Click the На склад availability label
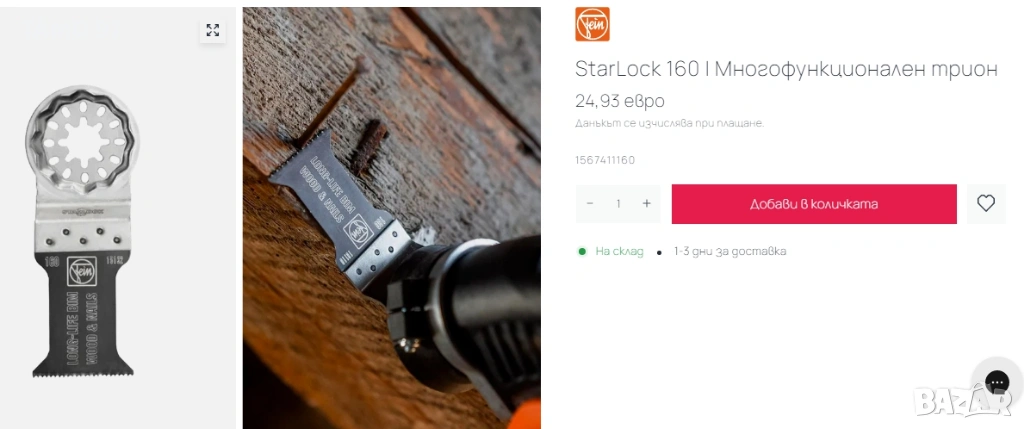The image size is (1024, 429). [619, 251]
